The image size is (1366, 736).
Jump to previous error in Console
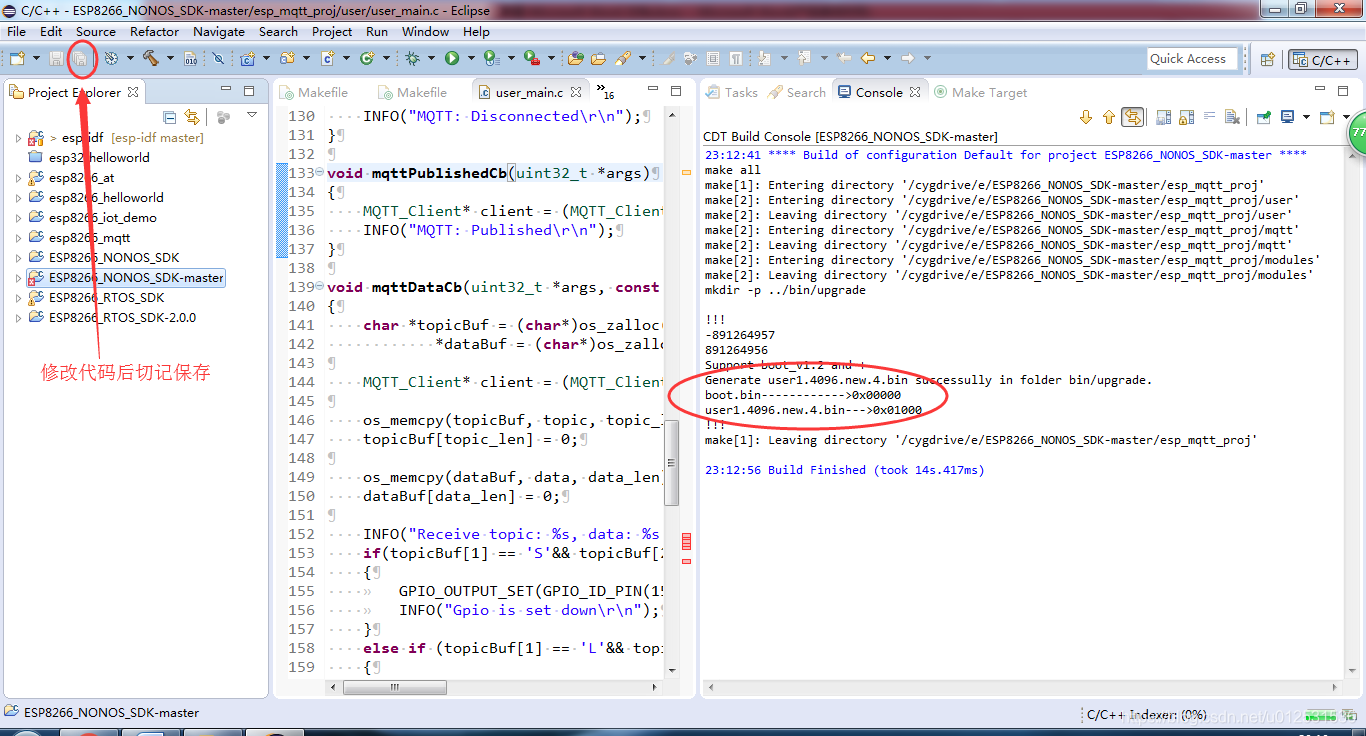pos(1108,117)
